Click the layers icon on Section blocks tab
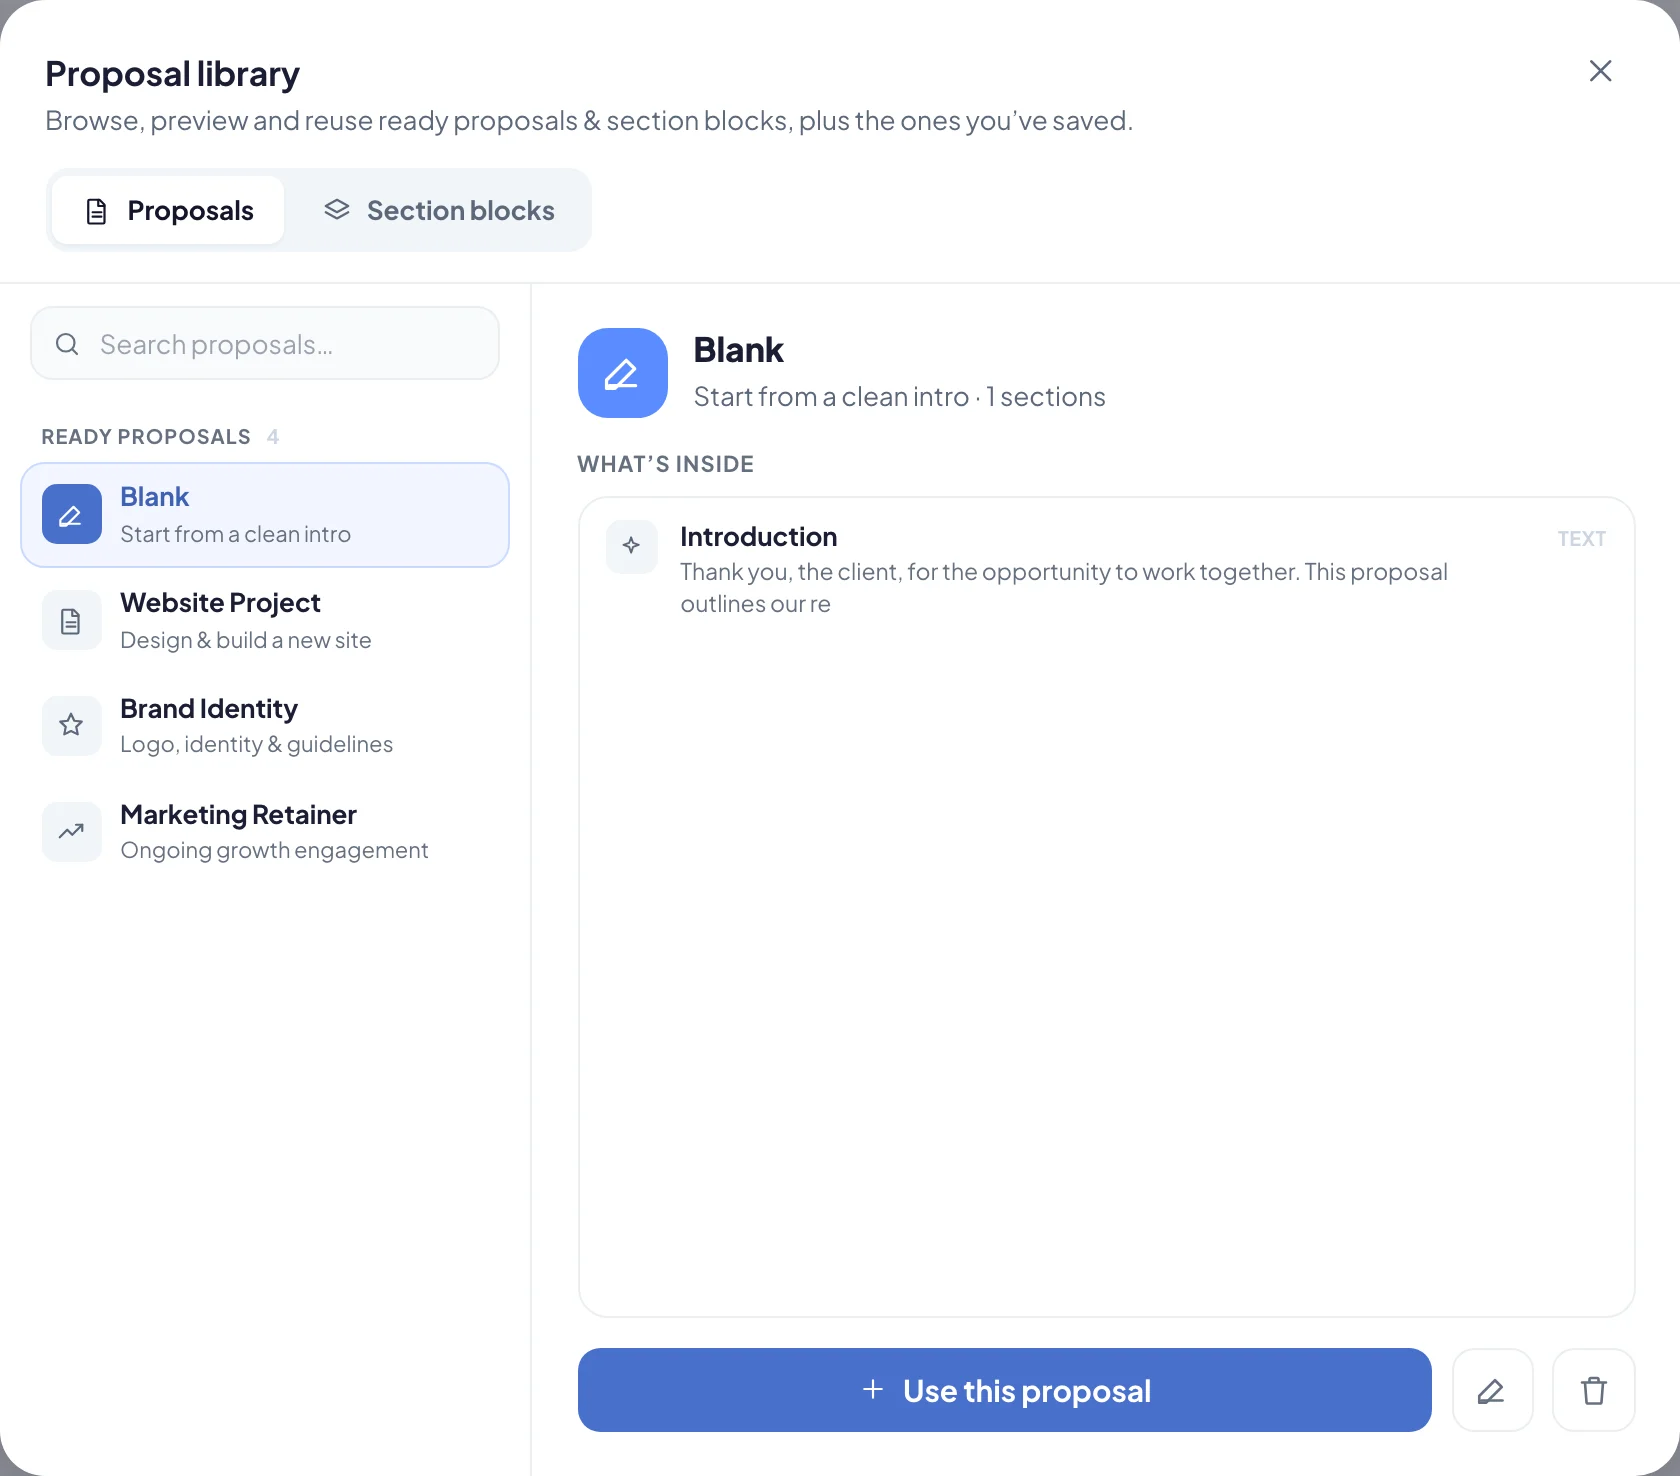Screen dimensions: 1680x1476 tap(337, 210)
